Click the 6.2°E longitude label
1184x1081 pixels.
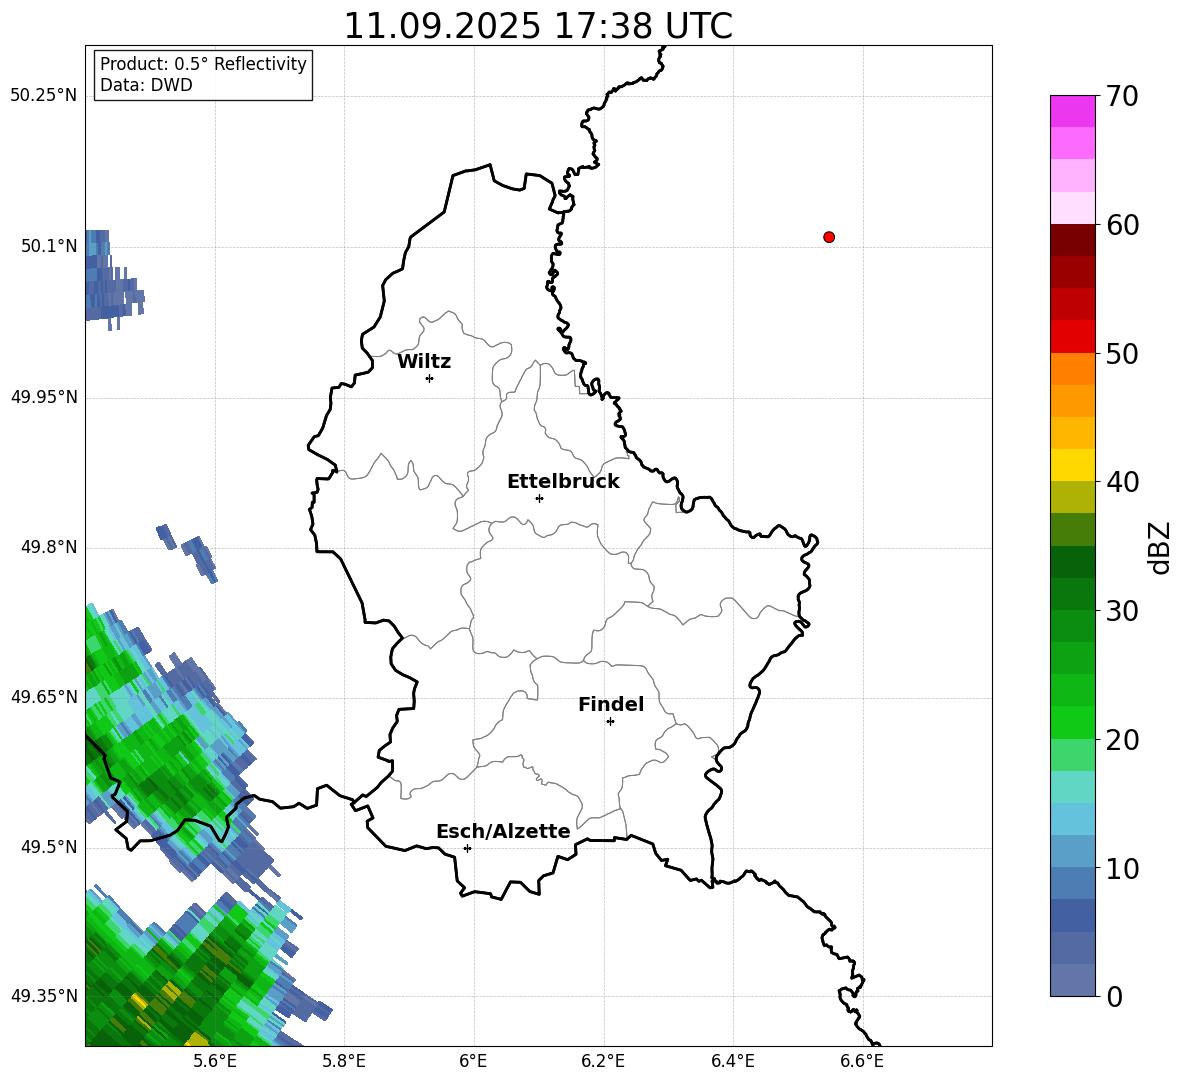[x=603, y=1061]
